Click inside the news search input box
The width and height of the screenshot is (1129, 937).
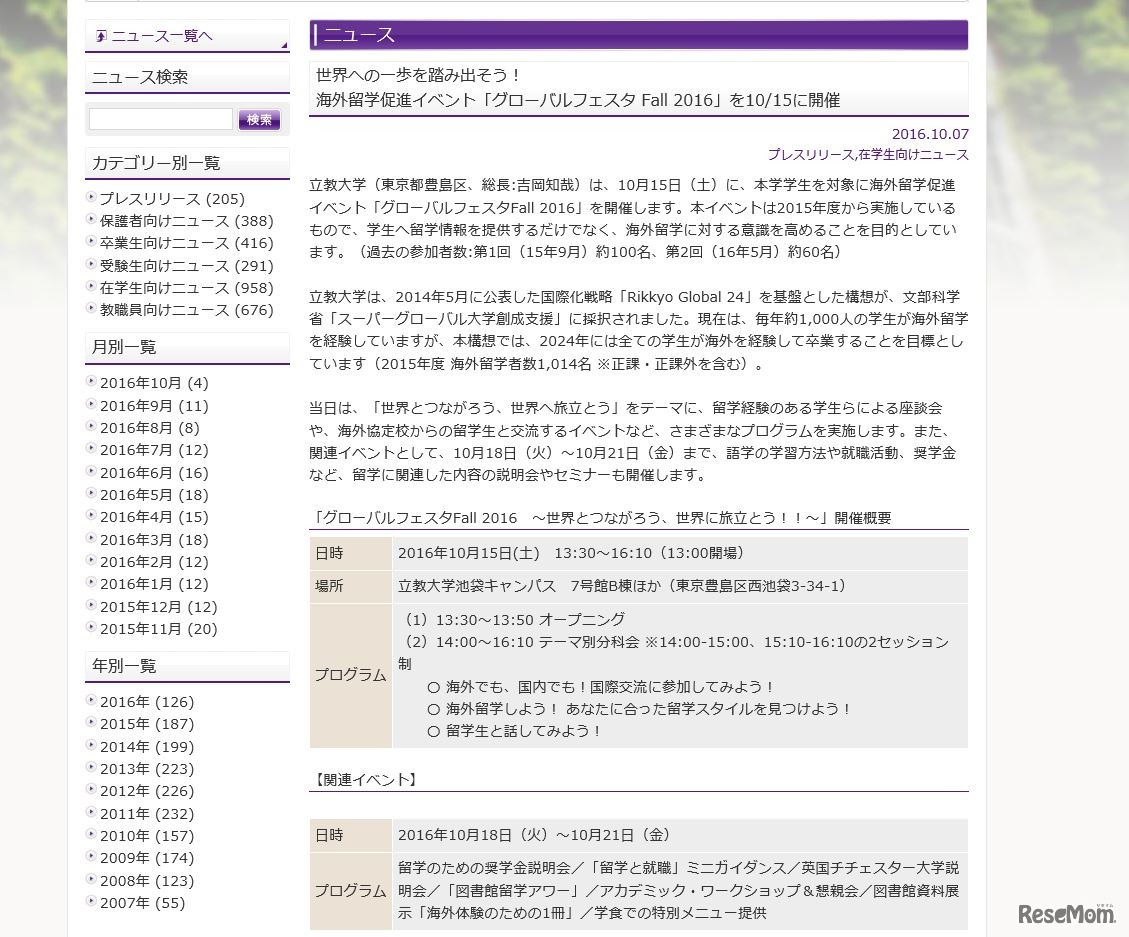(160, 118)
